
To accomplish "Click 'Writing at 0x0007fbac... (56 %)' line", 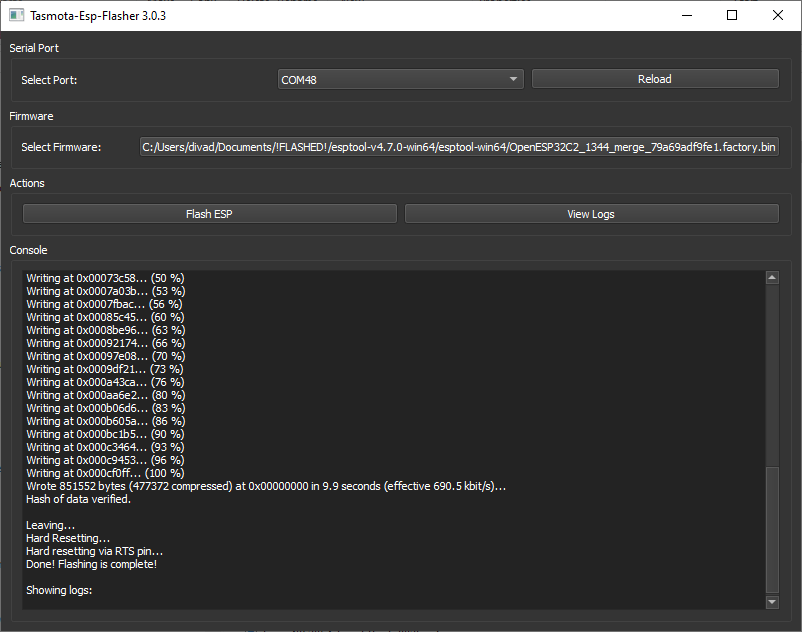I will 104,304.
